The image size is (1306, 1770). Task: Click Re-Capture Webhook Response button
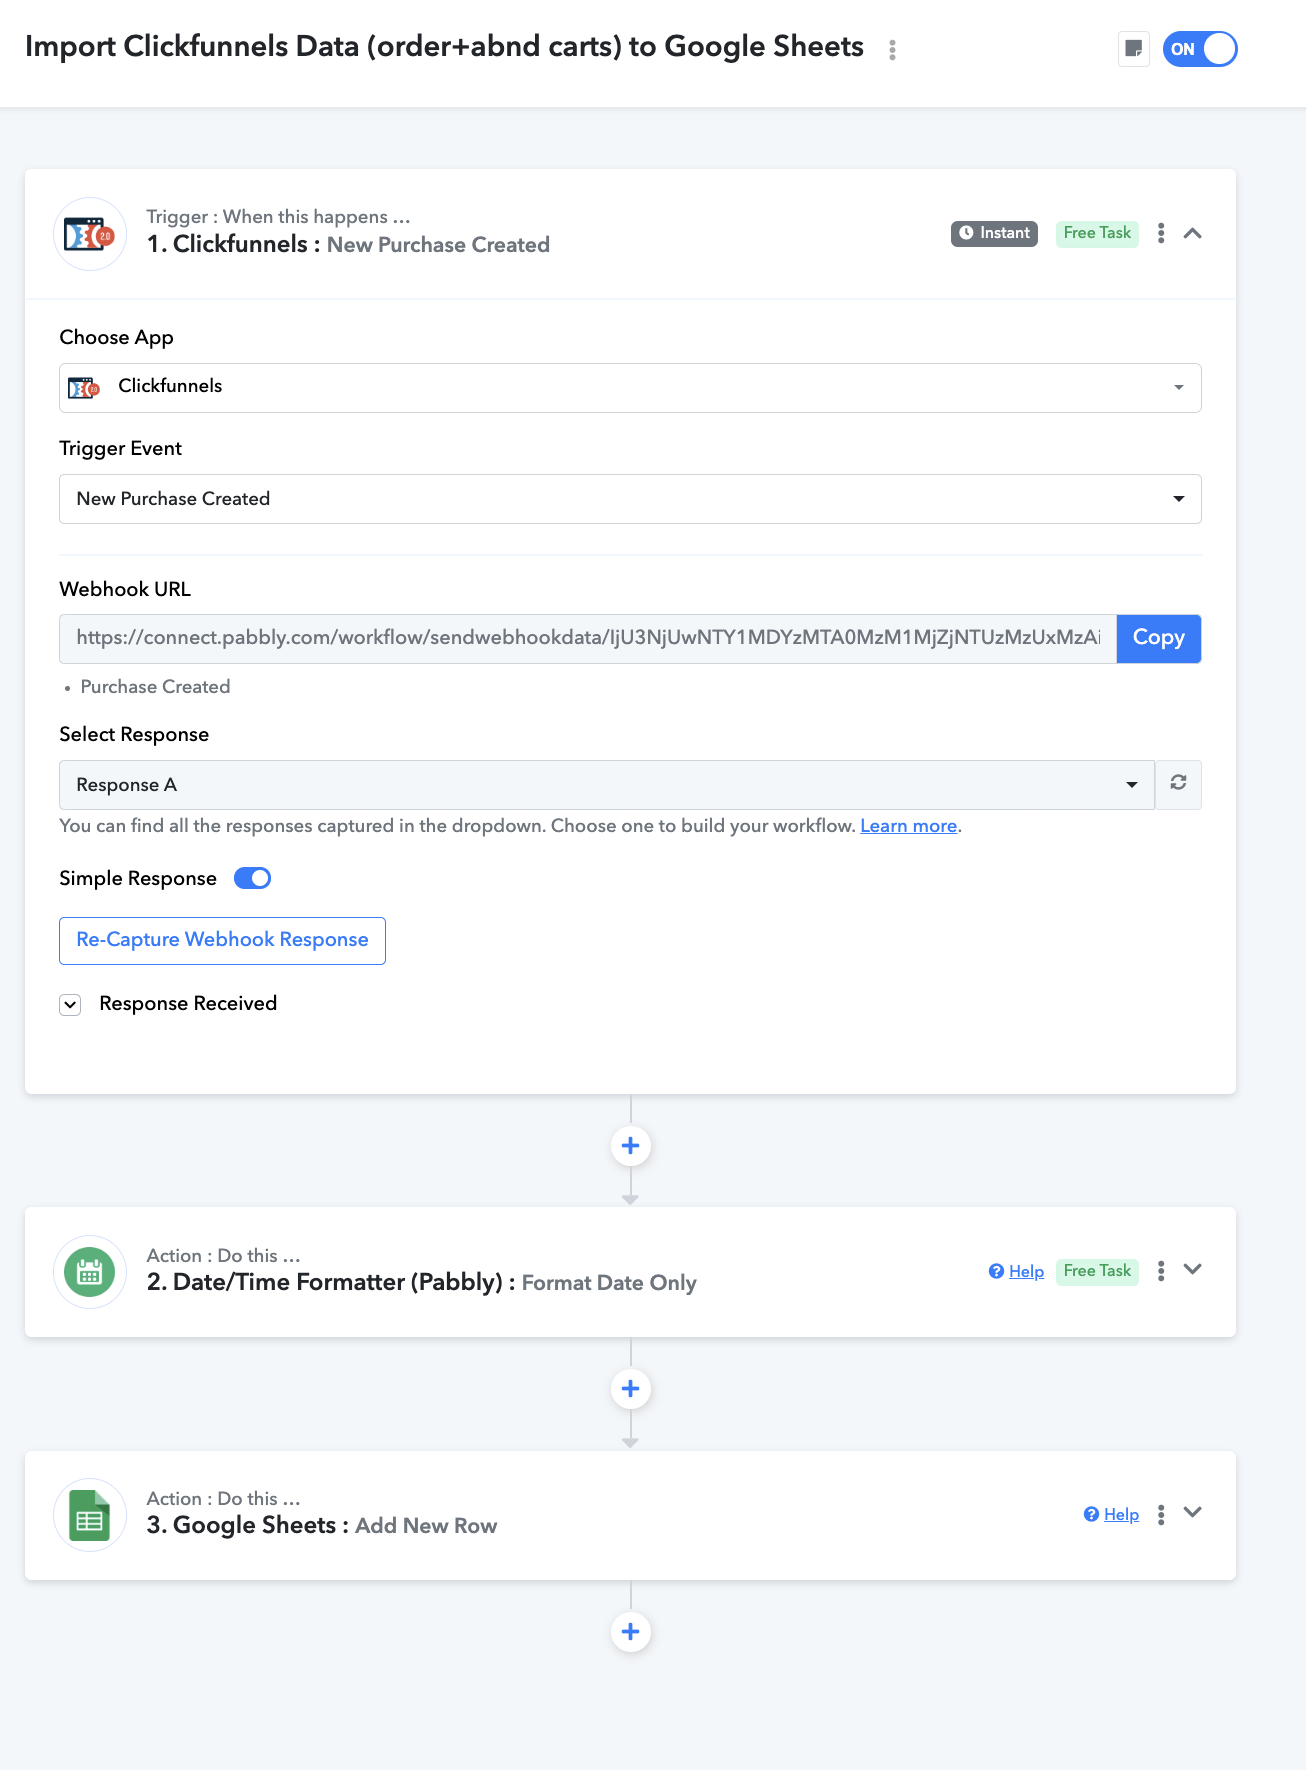pyautogui.click(x=222, y=940)
